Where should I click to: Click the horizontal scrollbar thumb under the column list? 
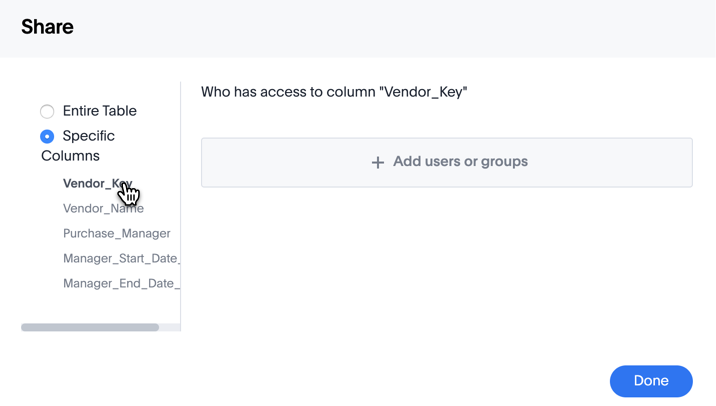[90, 327]
